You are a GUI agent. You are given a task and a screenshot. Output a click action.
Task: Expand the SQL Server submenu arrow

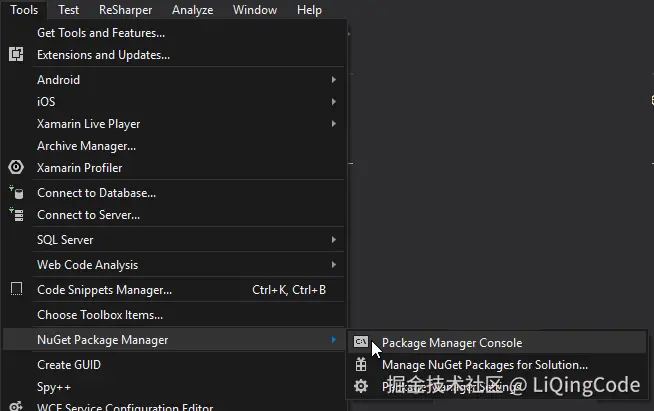(334, 240)
